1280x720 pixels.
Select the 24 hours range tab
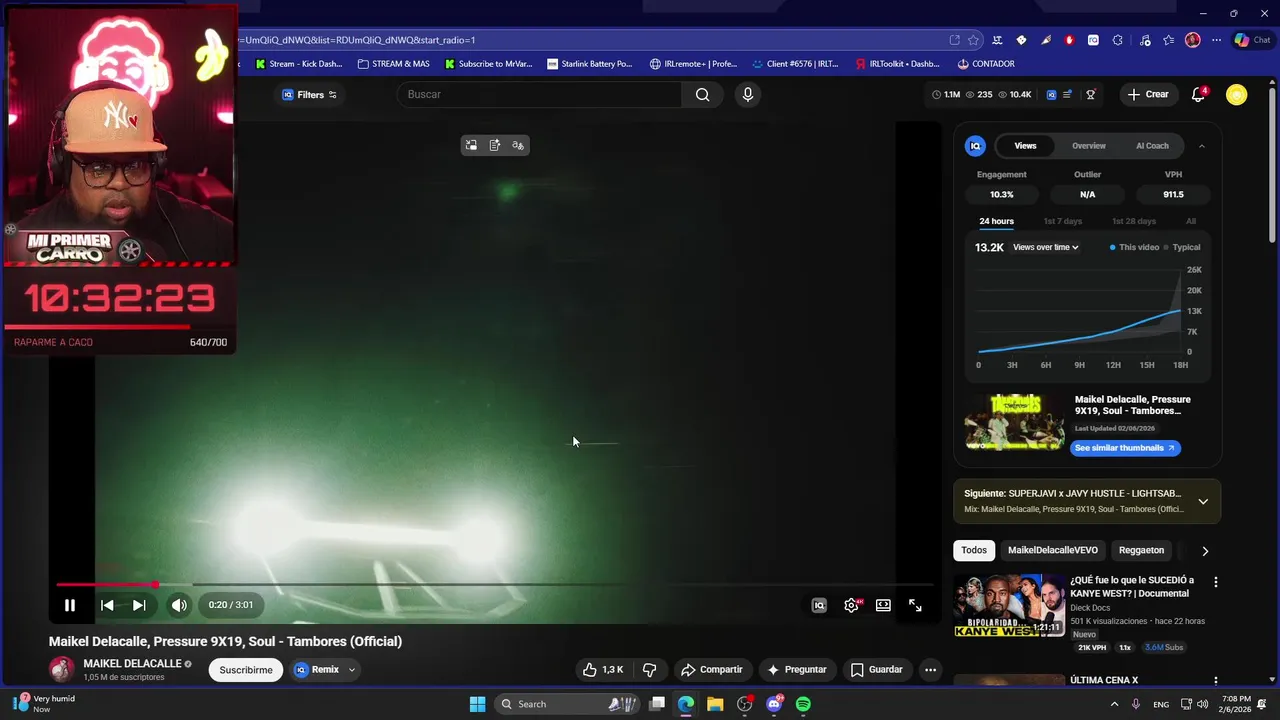click(996, 221)
